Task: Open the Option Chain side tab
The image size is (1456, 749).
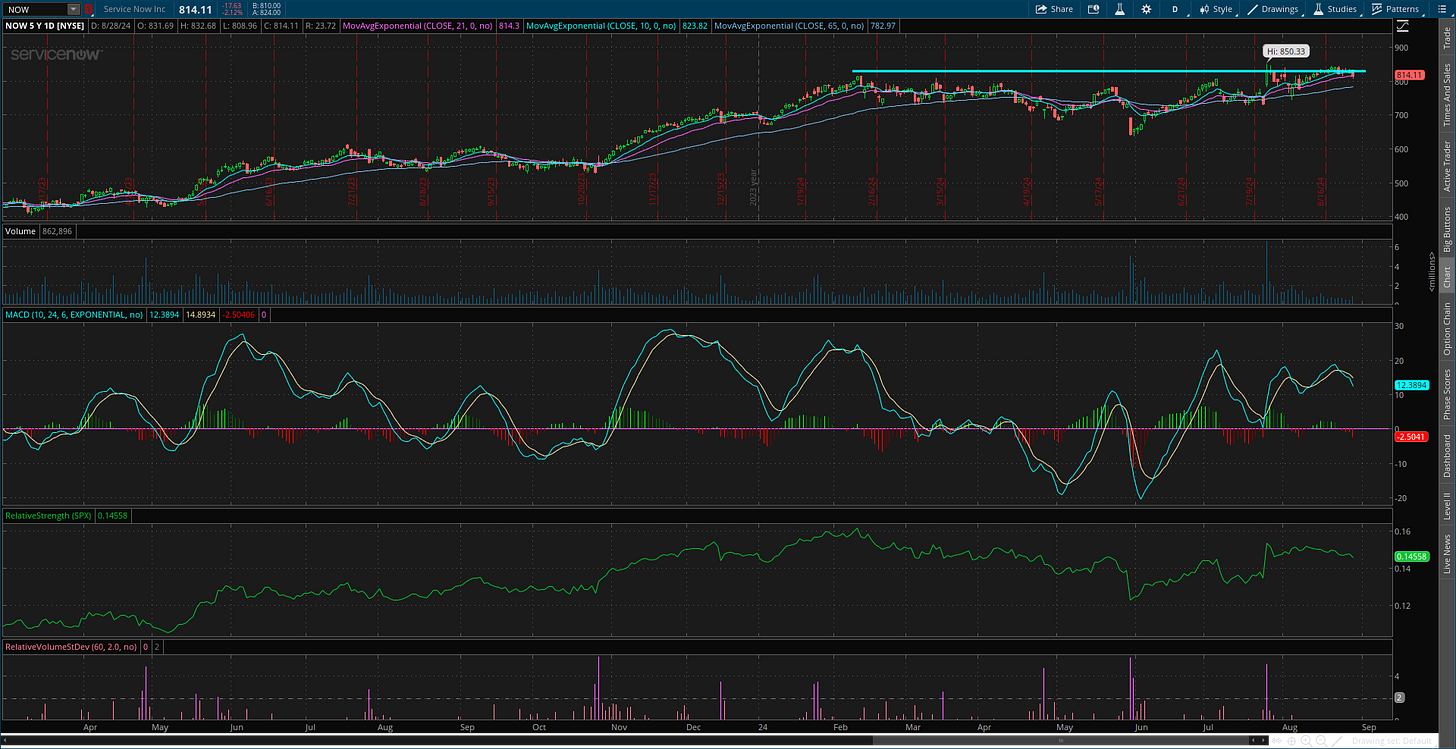Action: pyautogui.click(x=1447, y=329)
